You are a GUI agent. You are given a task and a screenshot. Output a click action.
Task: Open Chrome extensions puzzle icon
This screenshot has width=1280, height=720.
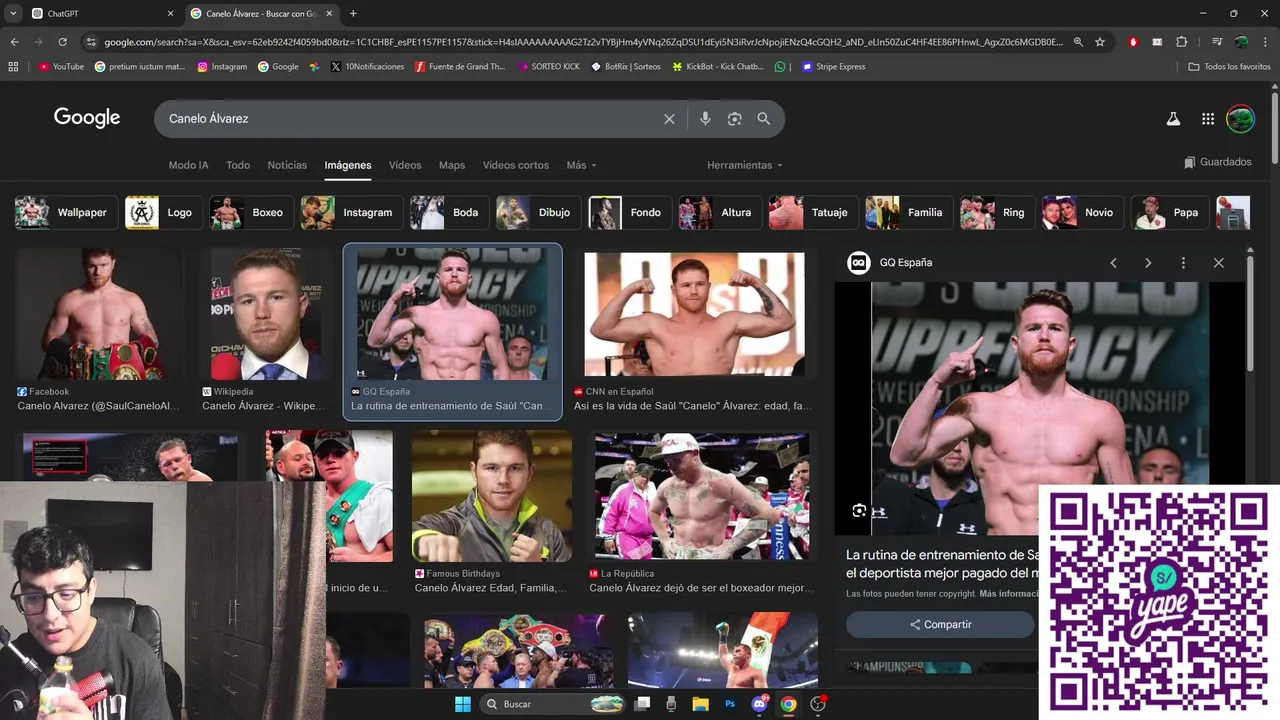1182,42
